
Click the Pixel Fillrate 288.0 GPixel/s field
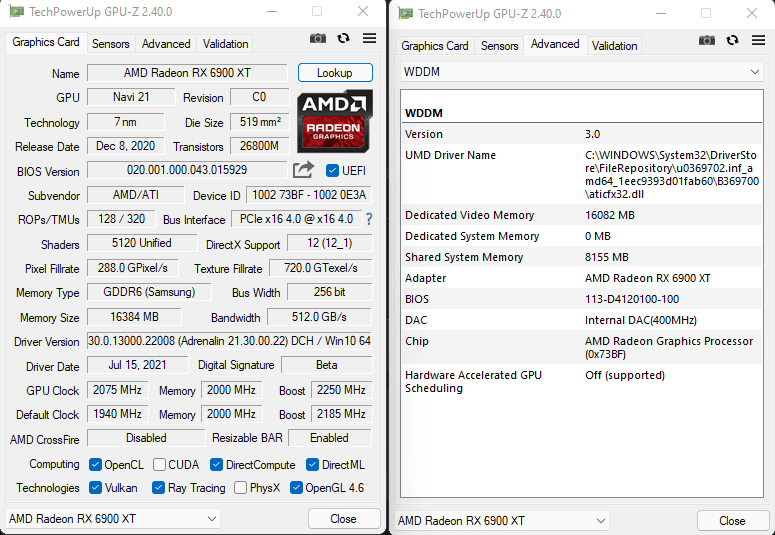(132, 268)
